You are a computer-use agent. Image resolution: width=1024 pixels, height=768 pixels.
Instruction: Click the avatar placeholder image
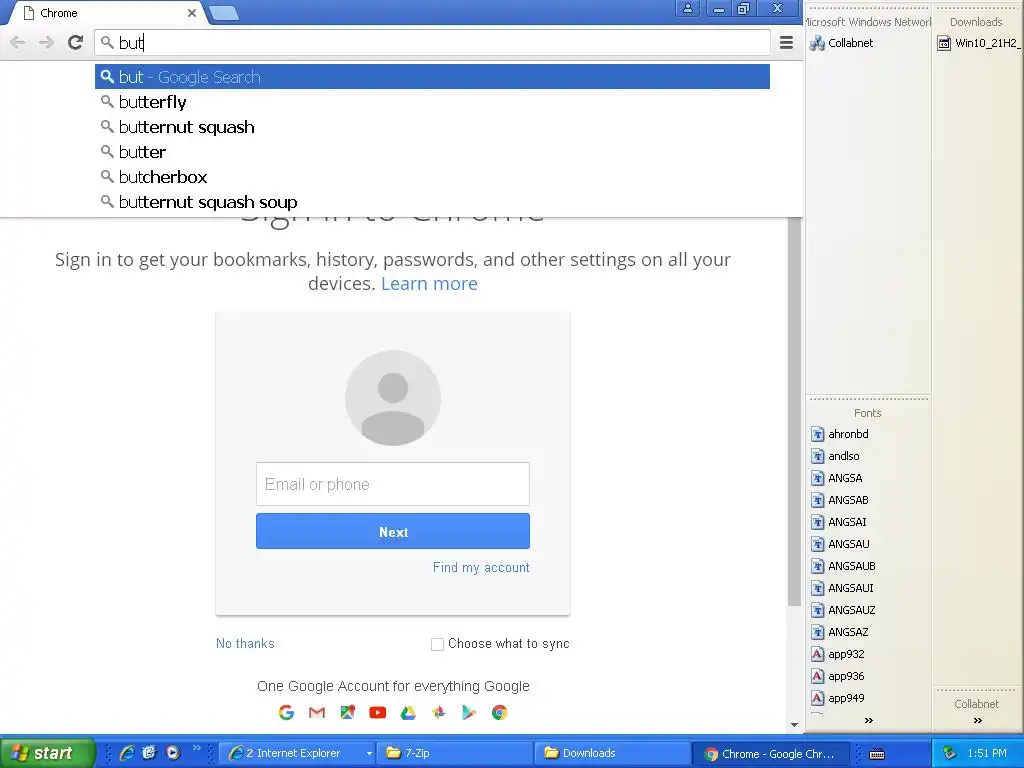392,398
